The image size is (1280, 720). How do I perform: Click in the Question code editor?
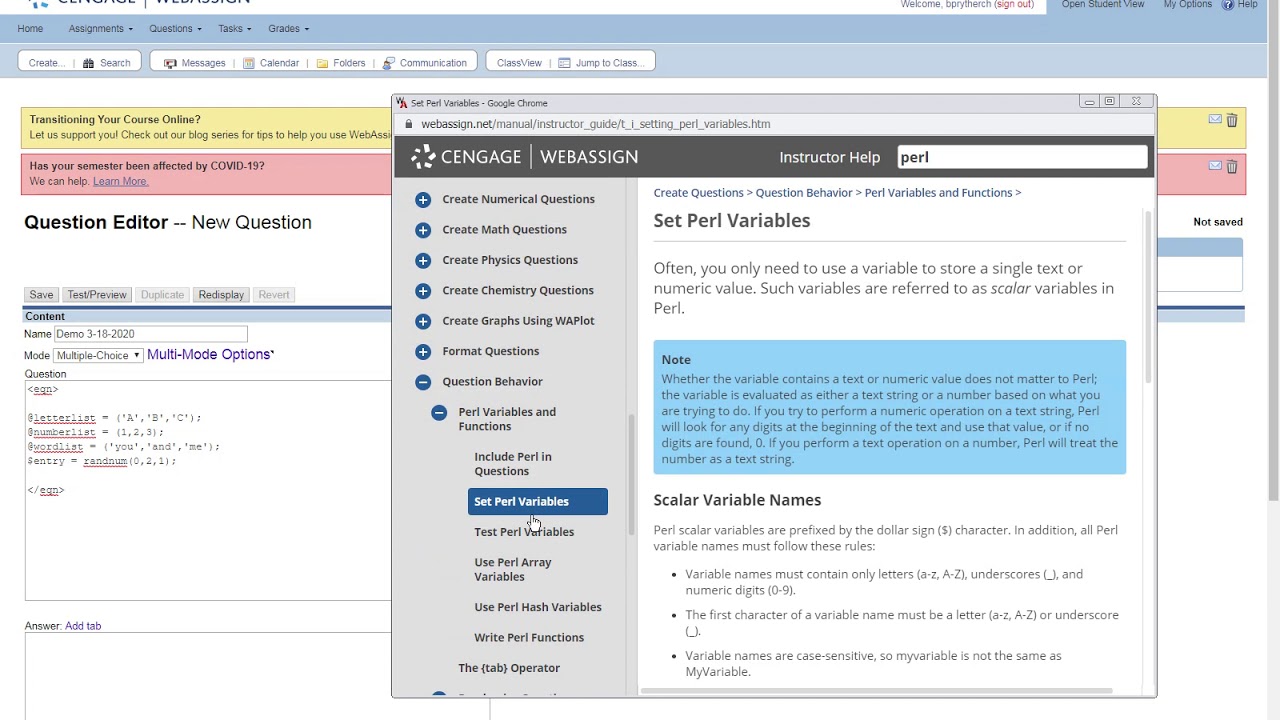(x=208, y=490)
